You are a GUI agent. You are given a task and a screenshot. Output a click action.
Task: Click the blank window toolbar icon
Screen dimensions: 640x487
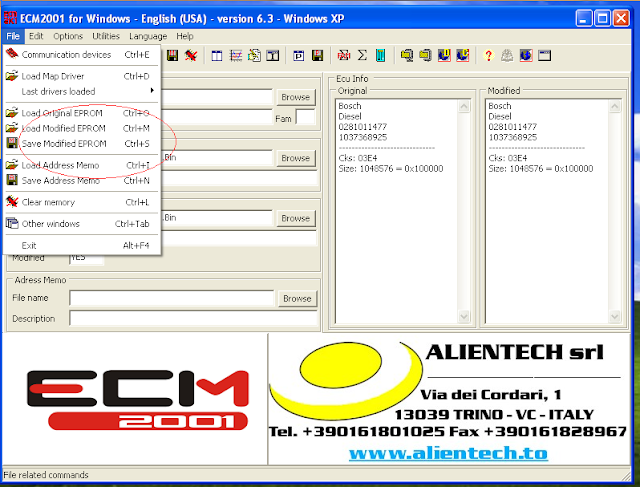544,55
